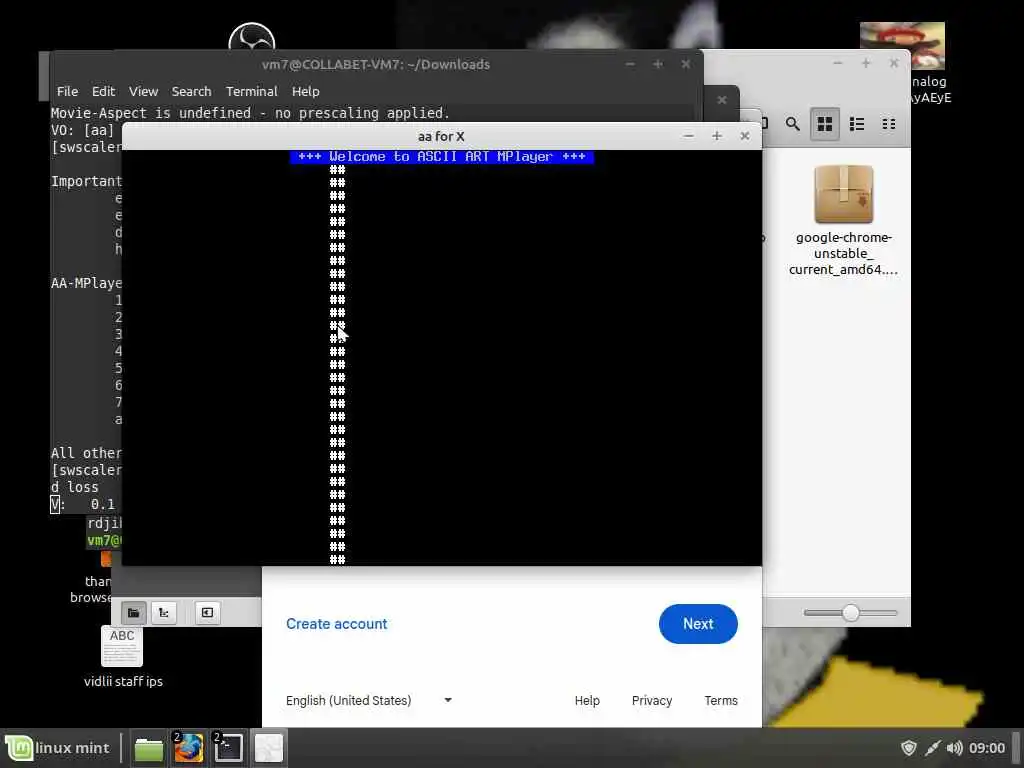Screen dimensions: 1024x768
Task: Click the search magnifier in the file manager
Action: (x=792, y=123)
